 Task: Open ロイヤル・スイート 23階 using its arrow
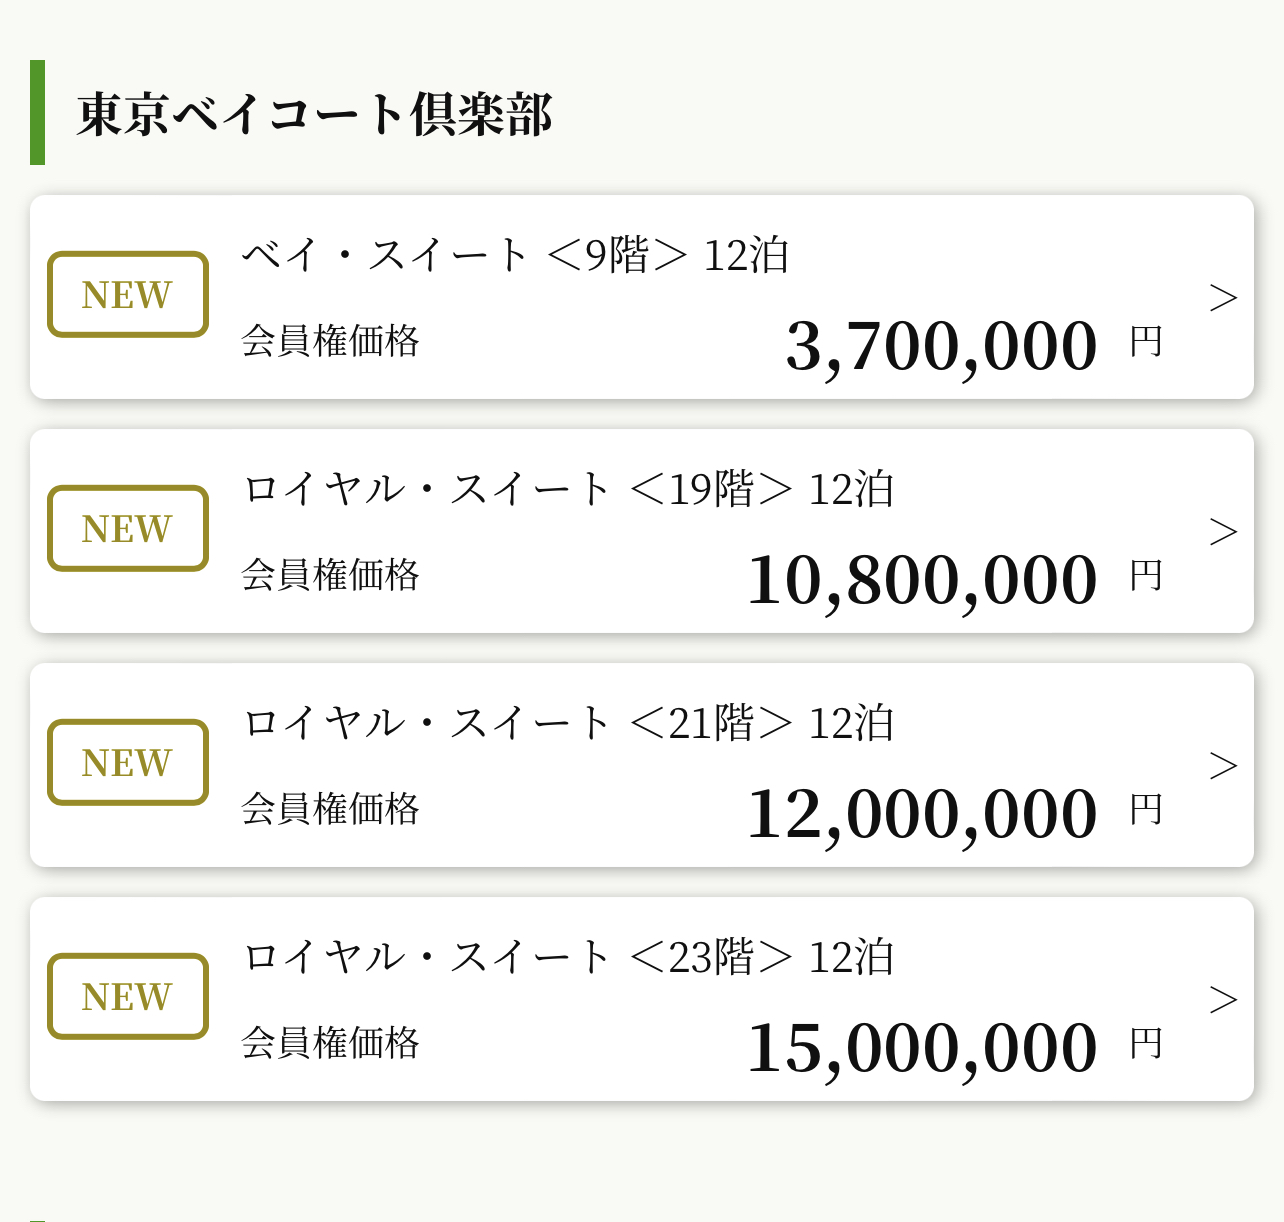coord(1224,999)
